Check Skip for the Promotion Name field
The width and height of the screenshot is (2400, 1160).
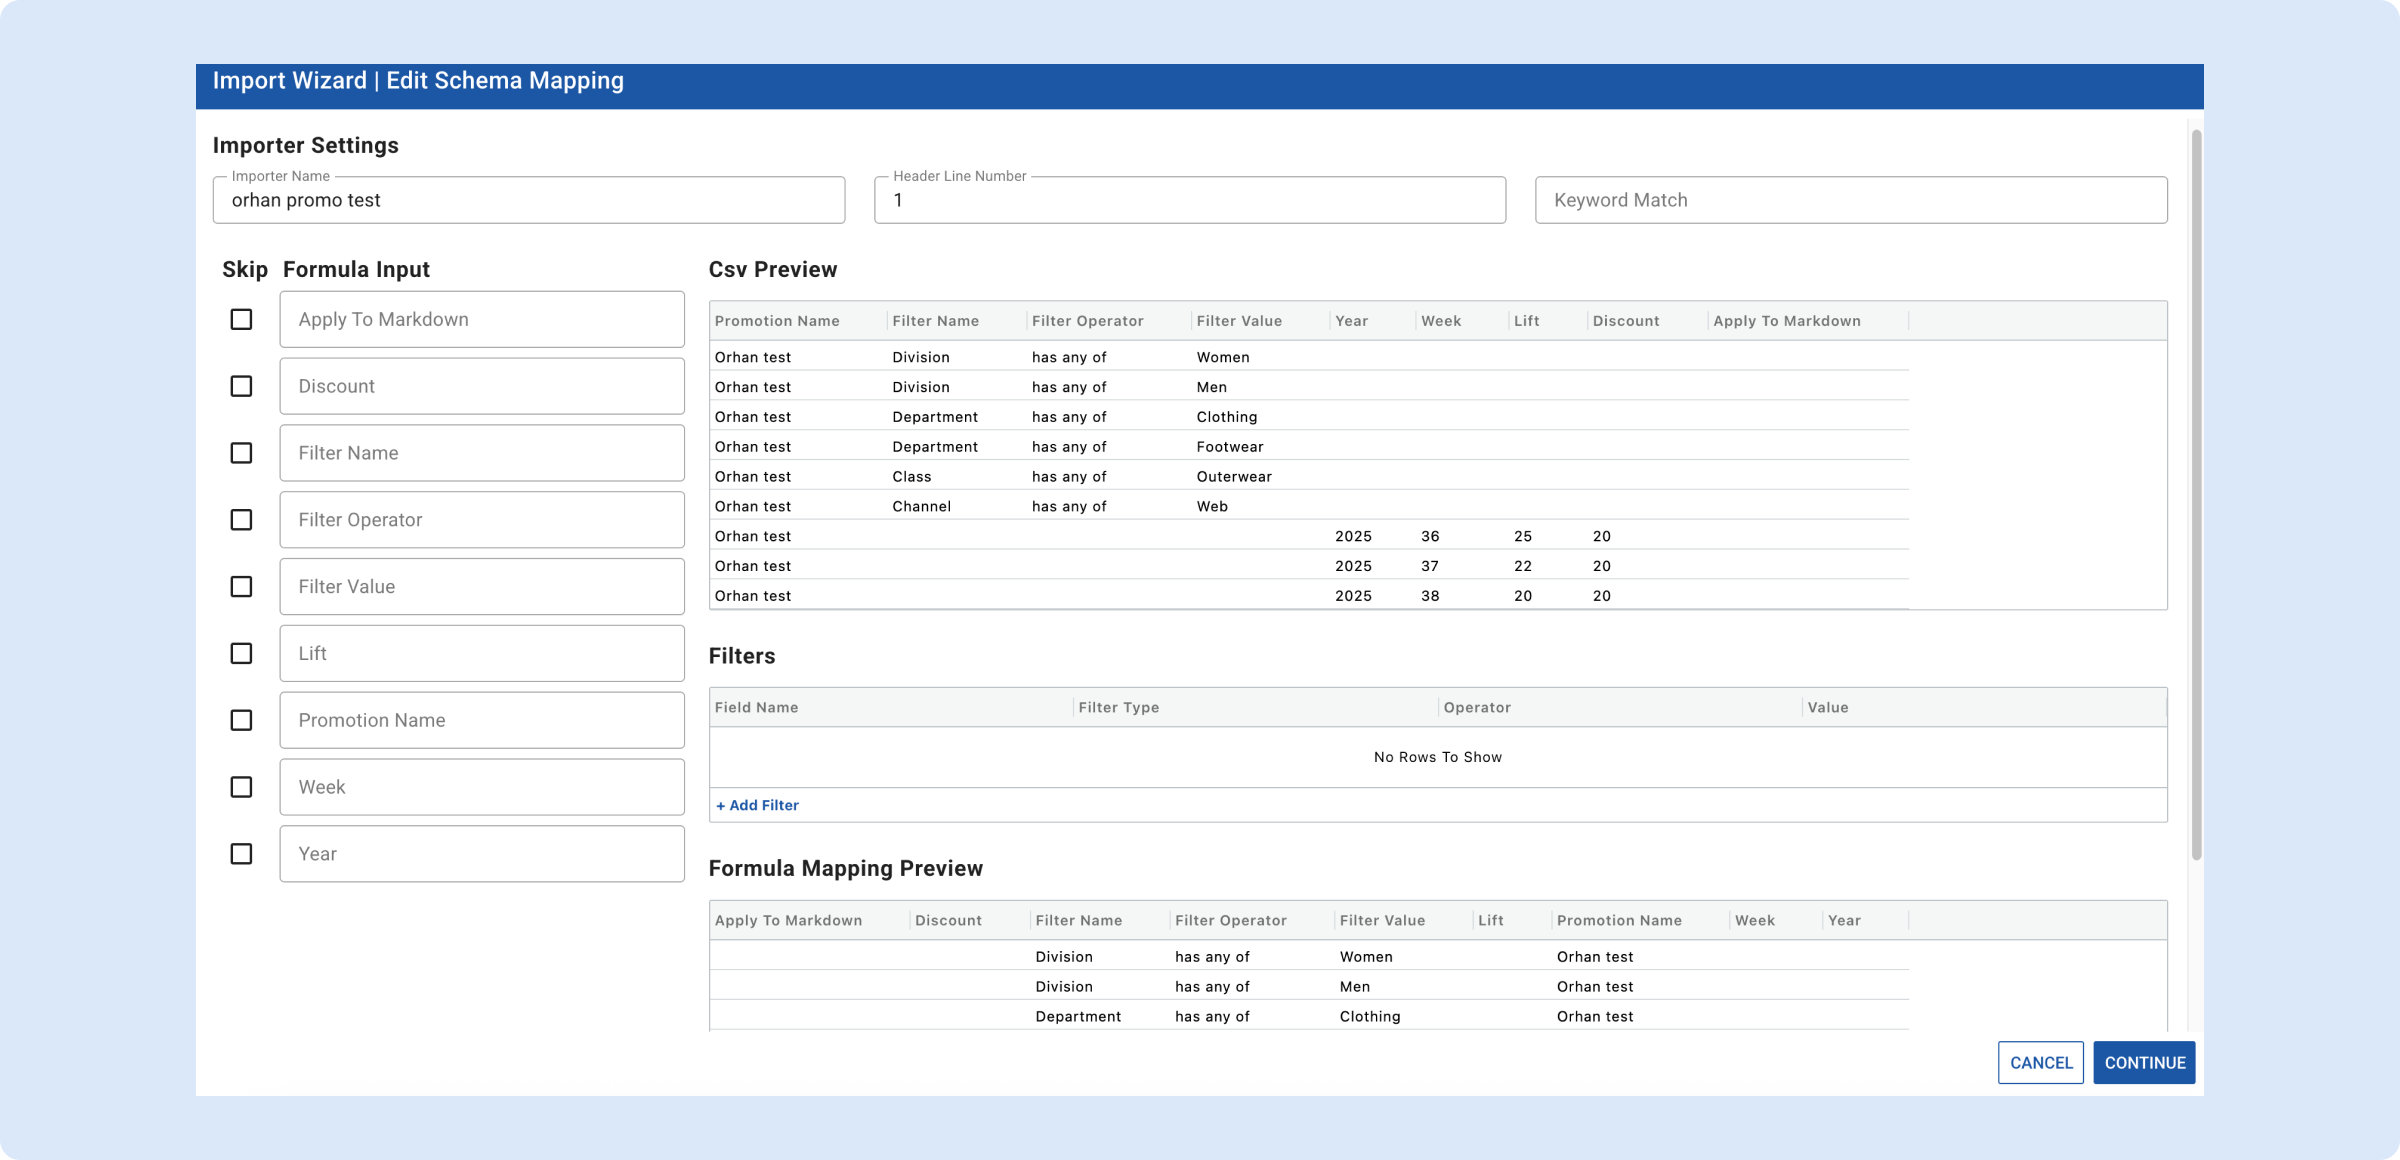241,720
